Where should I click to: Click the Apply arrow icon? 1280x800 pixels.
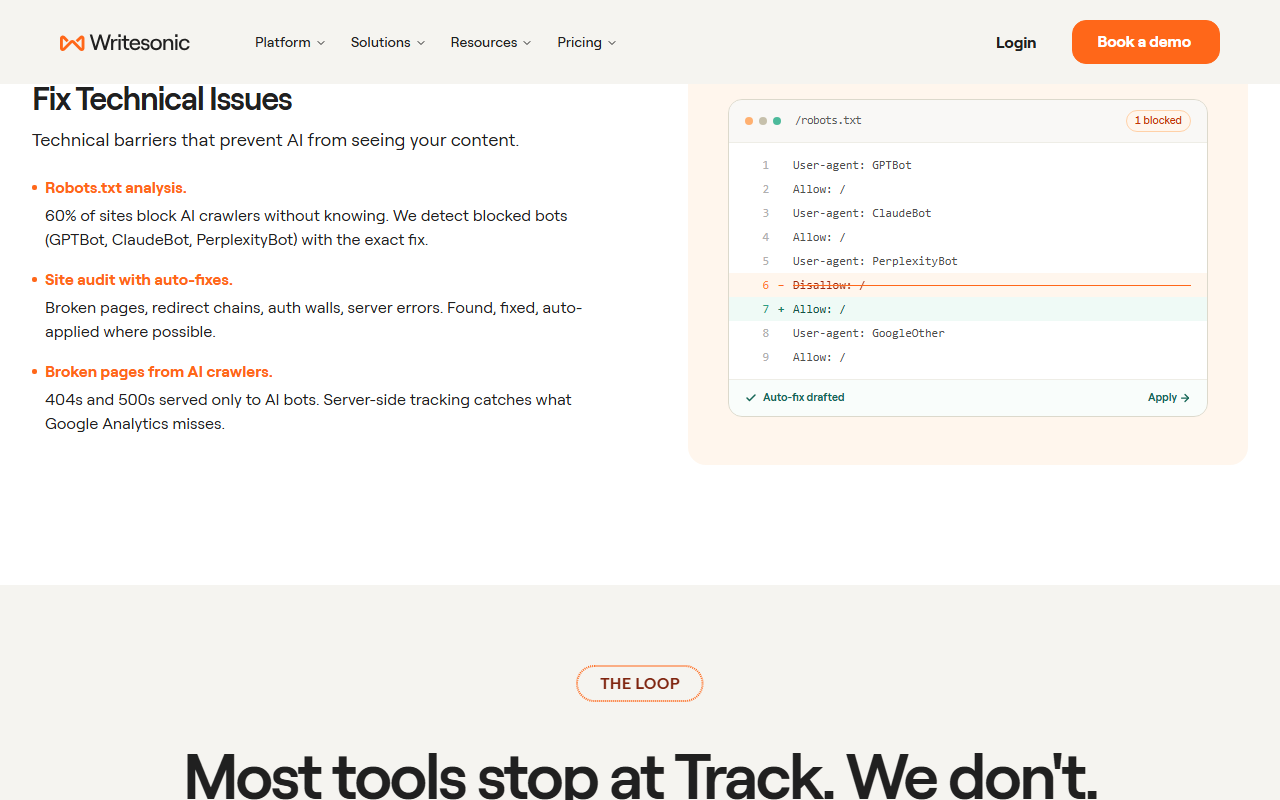(x=1185, y=397)
